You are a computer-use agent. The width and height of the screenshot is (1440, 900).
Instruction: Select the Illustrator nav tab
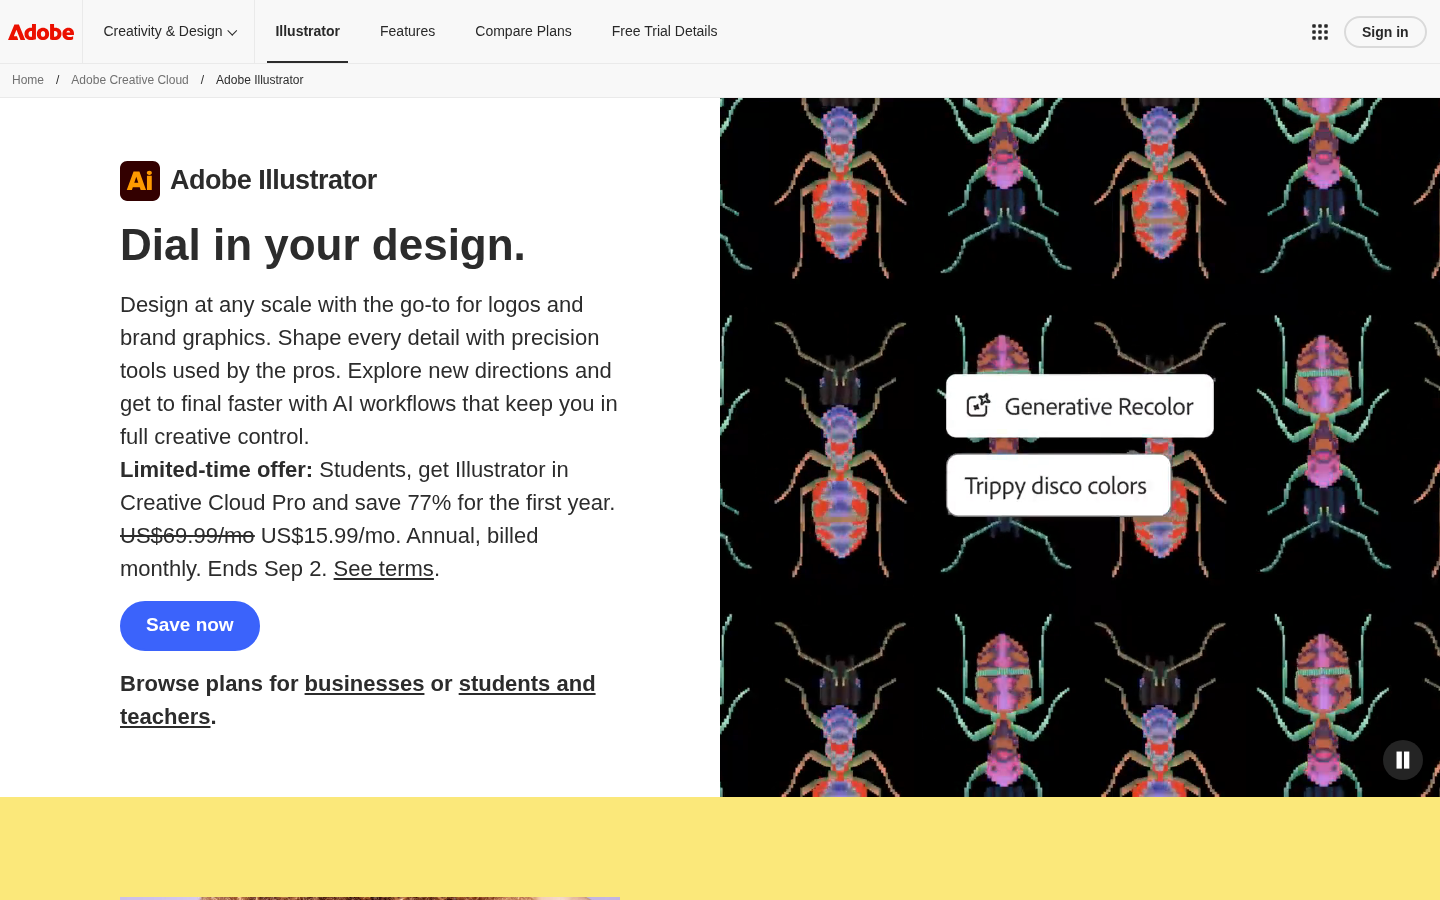pyautogui.click(x=308, y=31)
